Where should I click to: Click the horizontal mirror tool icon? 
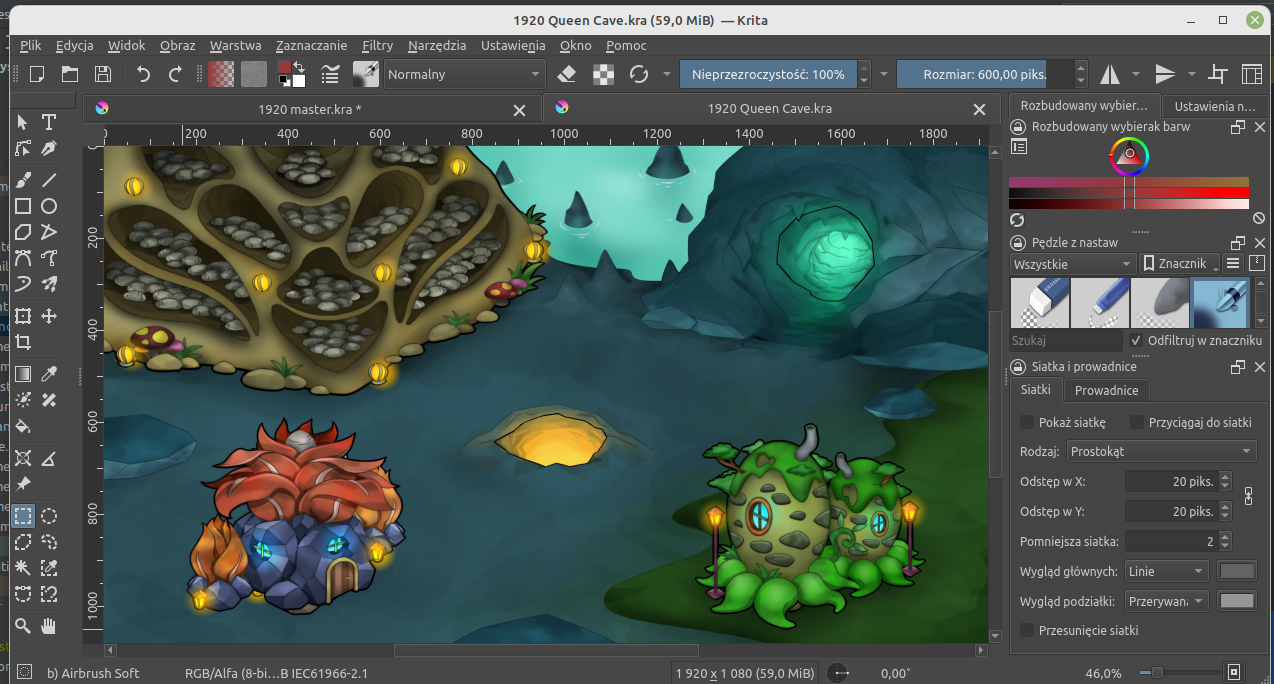pos(1109,74)
